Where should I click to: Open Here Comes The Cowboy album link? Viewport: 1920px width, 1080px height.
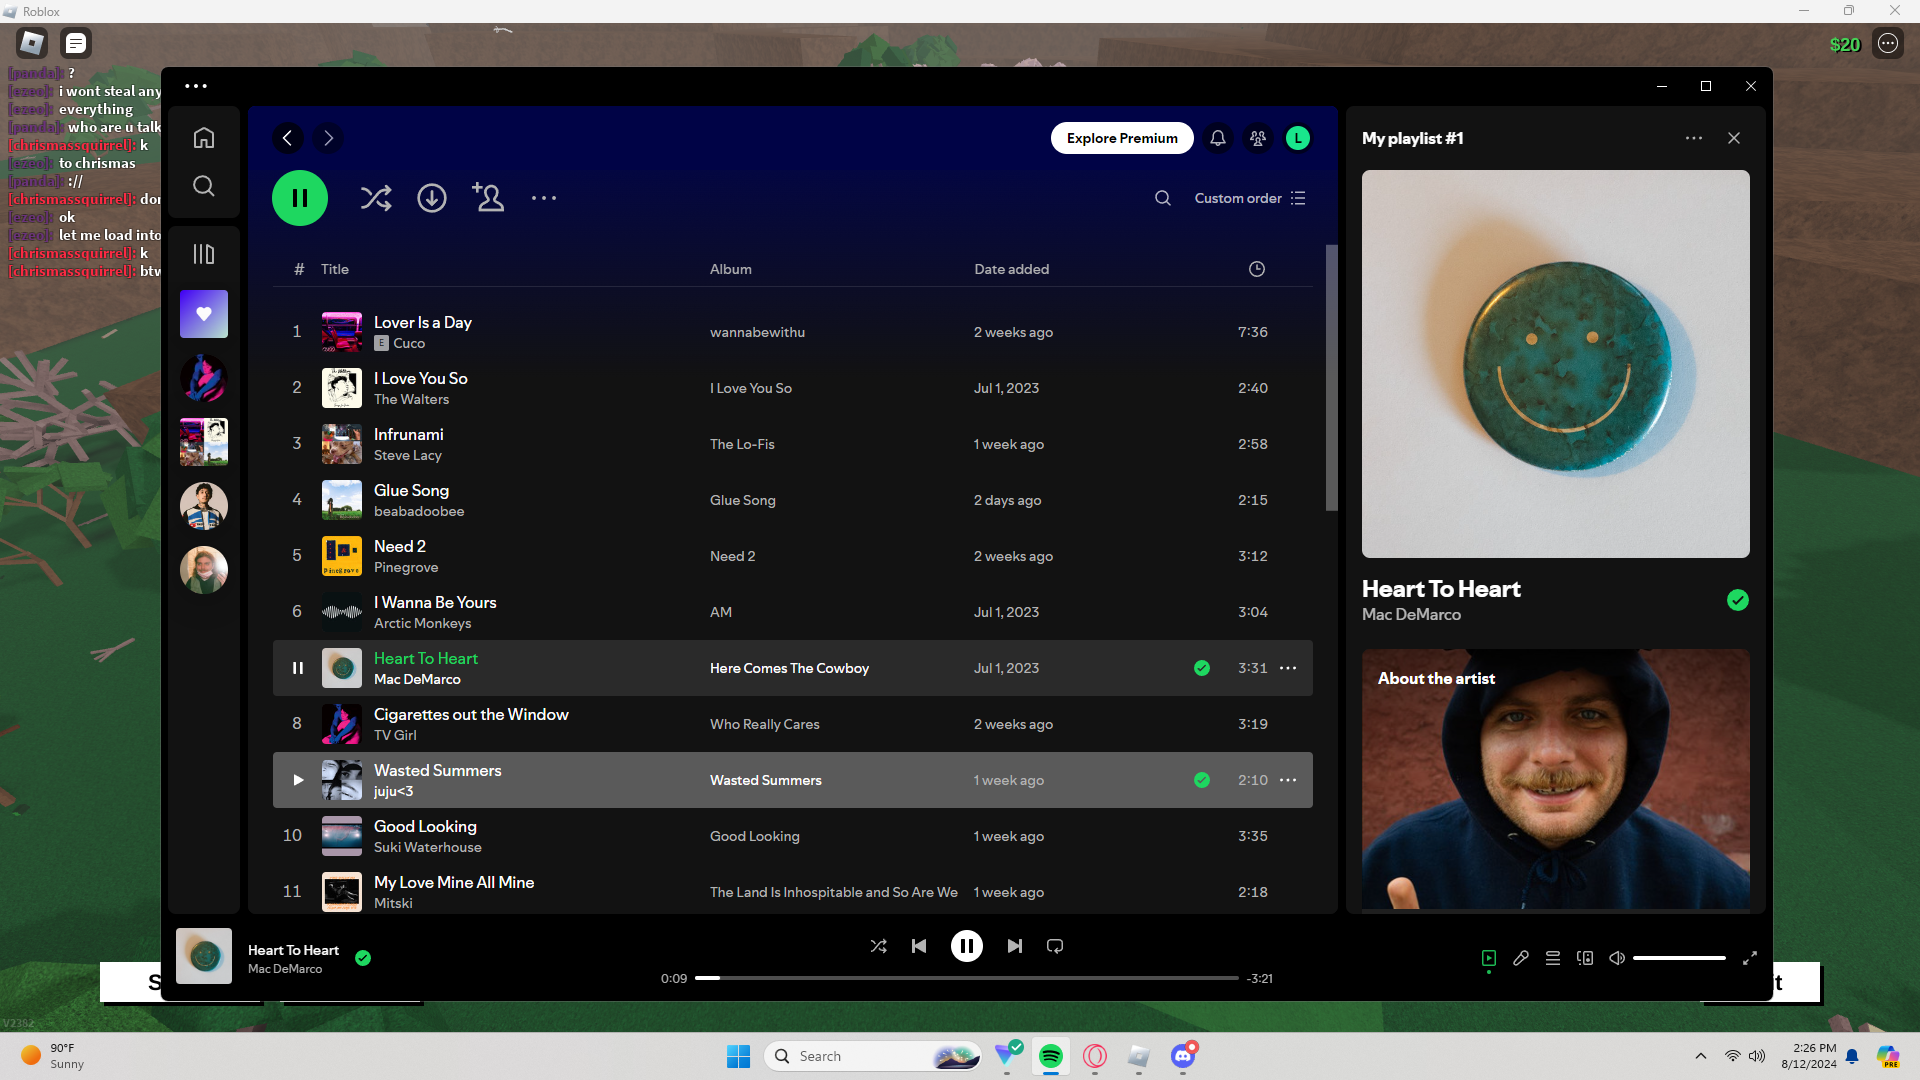point(789,668)
